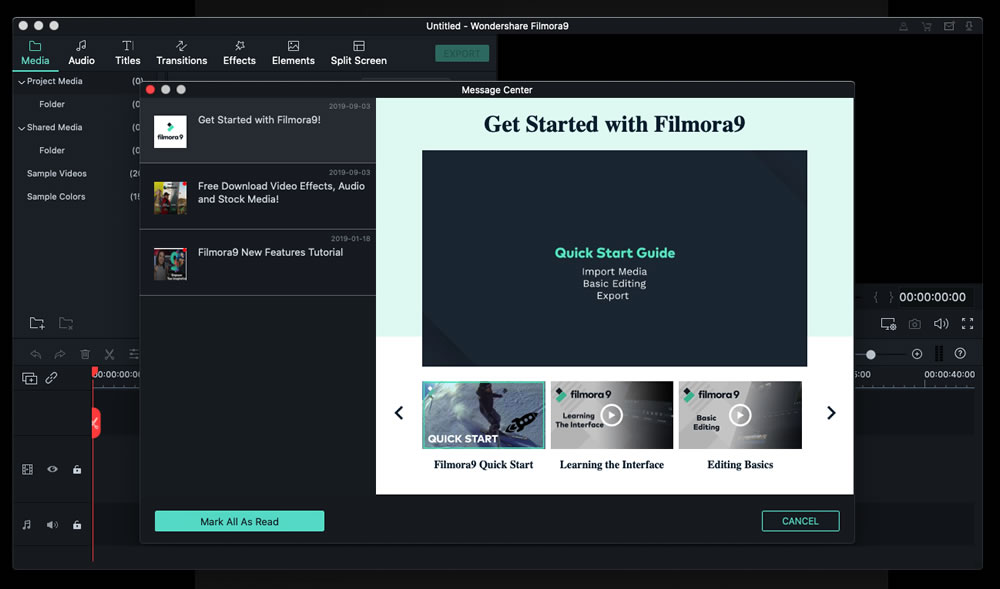
Task: Open Sample Colors in media library
Action: tap(56, 196)
